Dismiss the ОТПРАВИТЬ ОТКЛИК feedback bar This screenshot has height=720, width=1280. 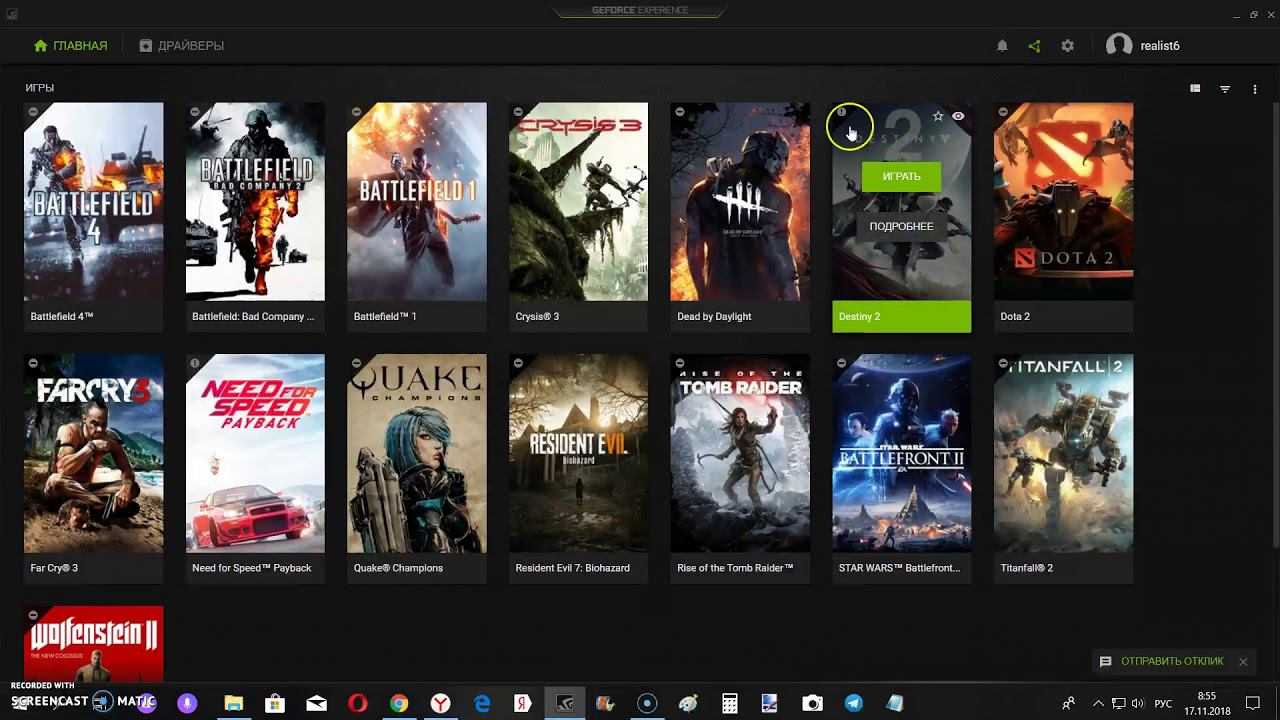[x=1243, y=662]
